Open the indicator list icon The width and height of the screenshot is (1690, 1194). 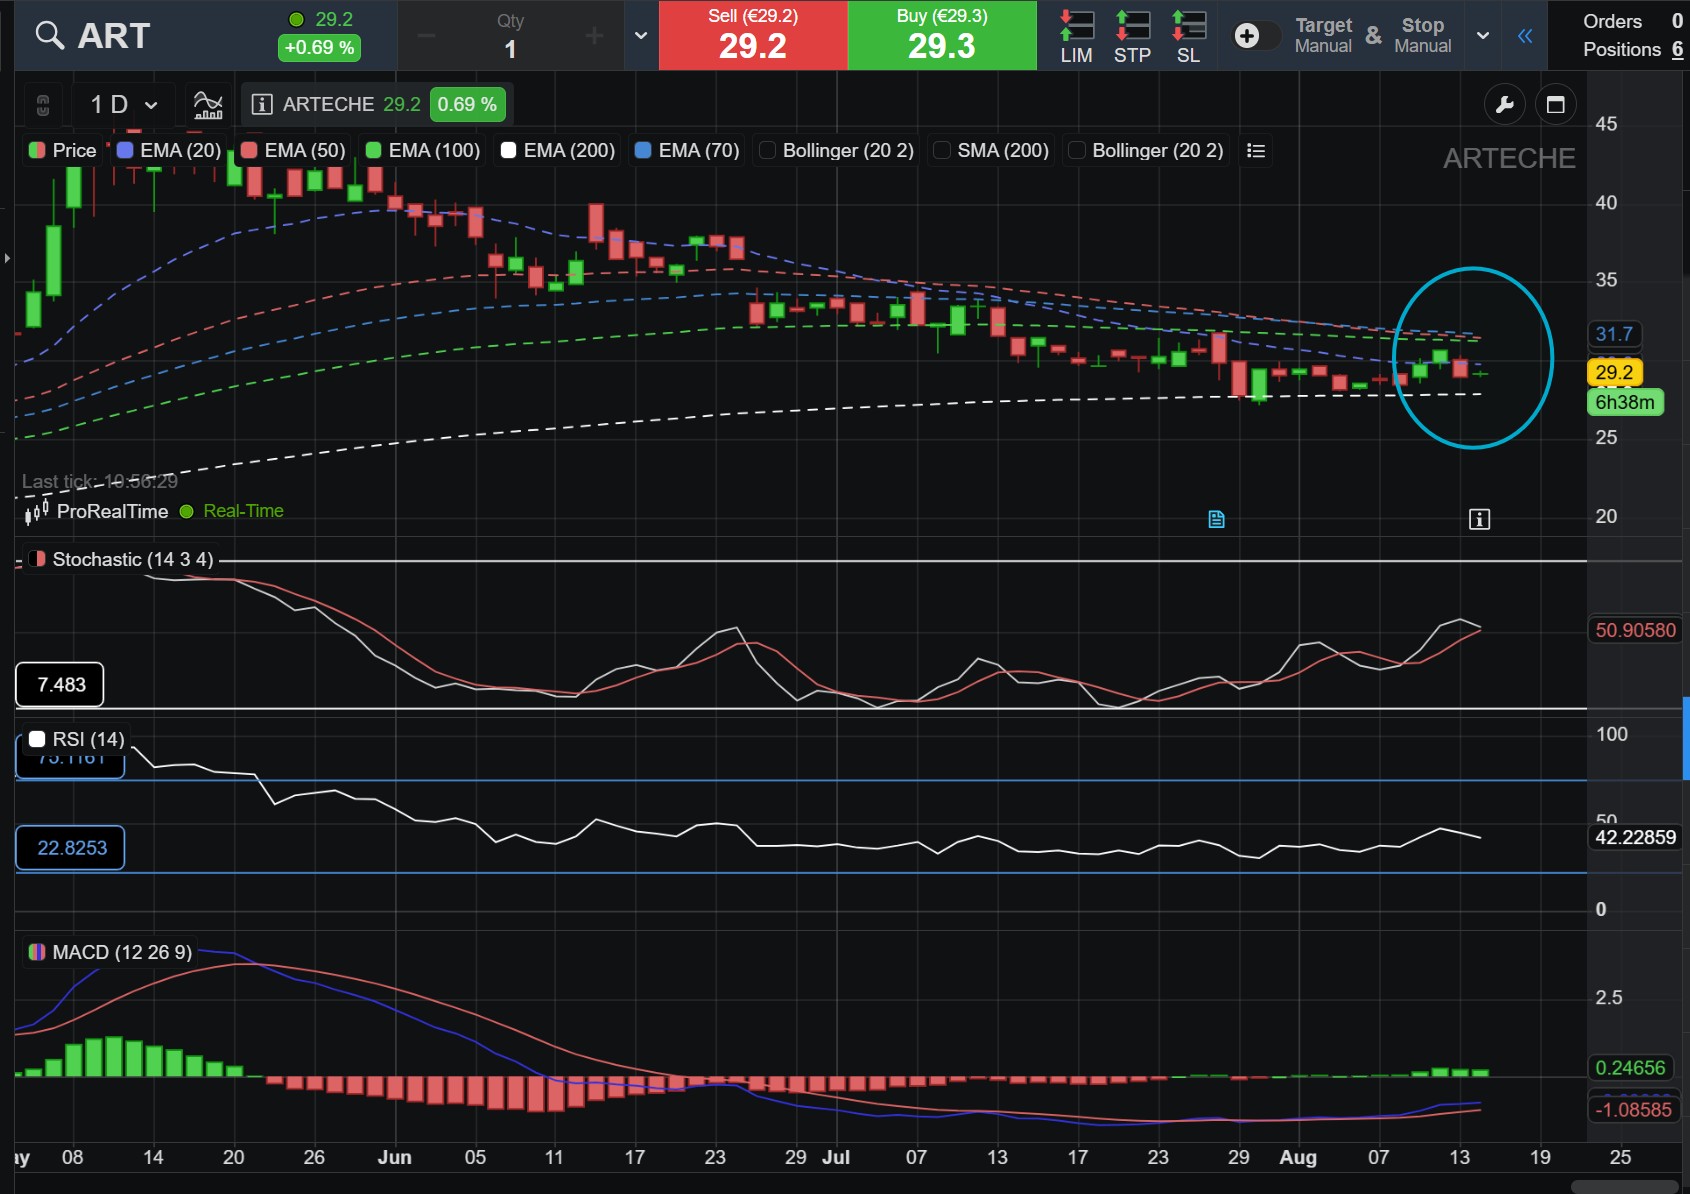tap(1256, 150)
